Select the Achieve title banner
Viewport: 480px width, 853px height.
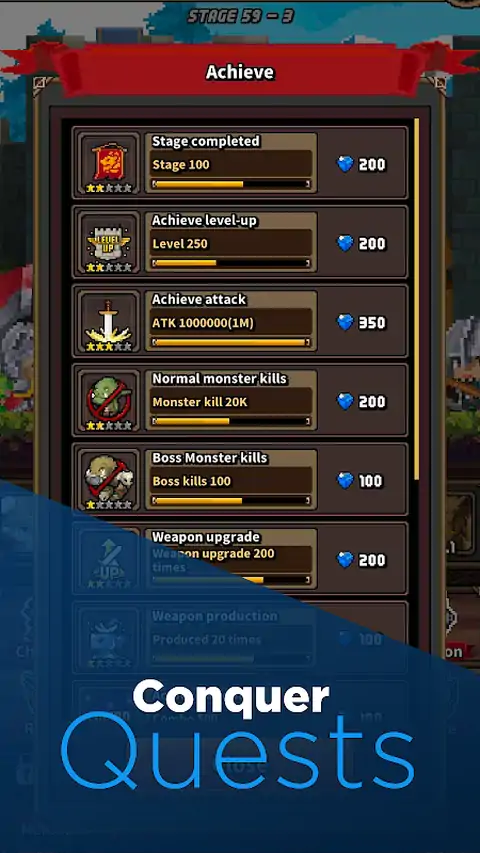coord(240,72)
